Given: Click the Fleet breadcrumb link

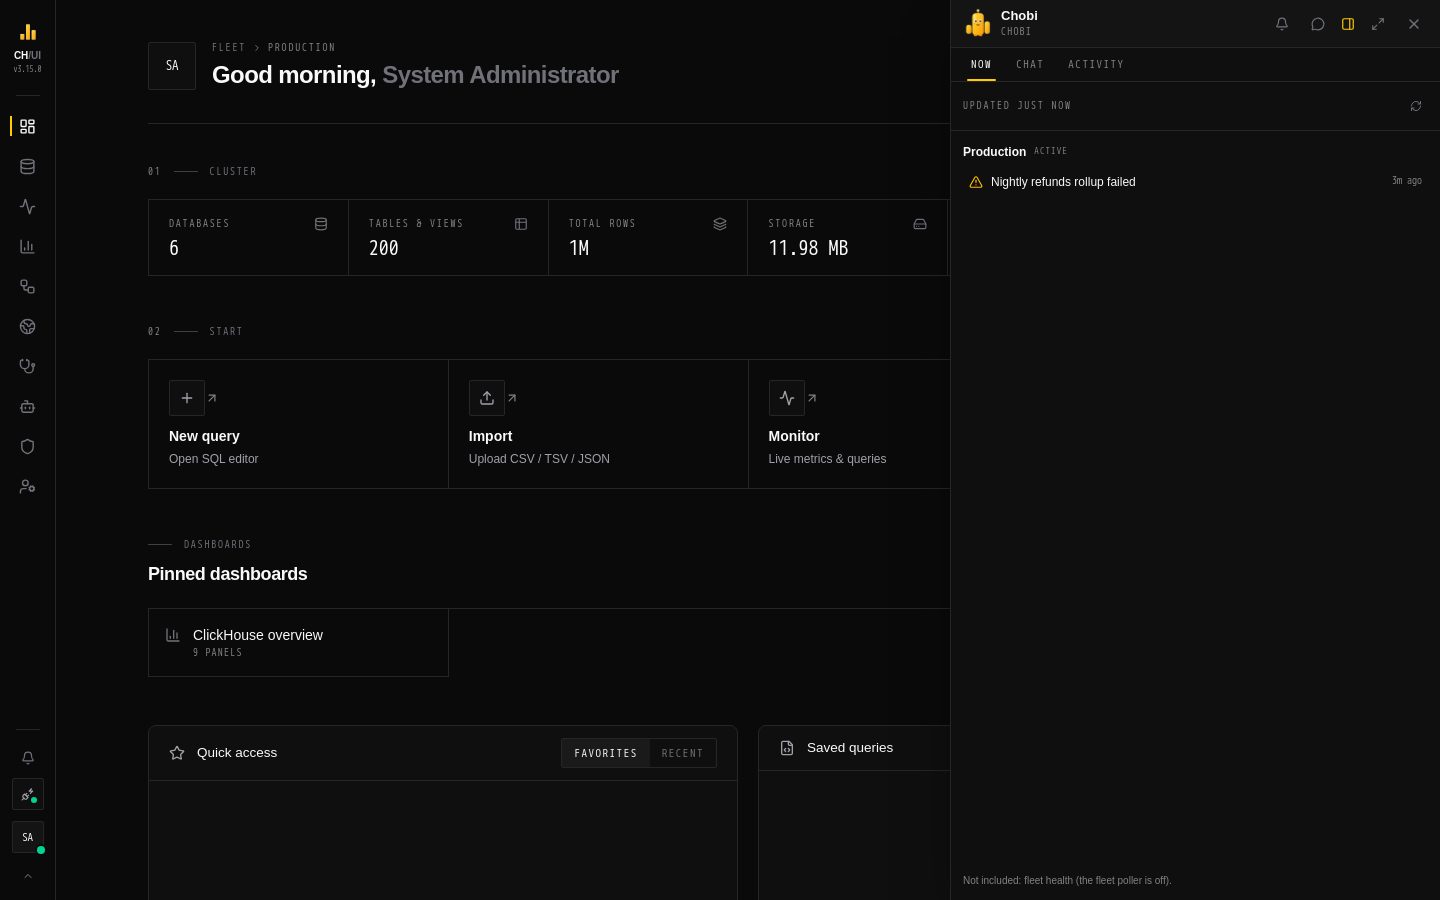Looking at the screenshot, I should pos(228,47).
